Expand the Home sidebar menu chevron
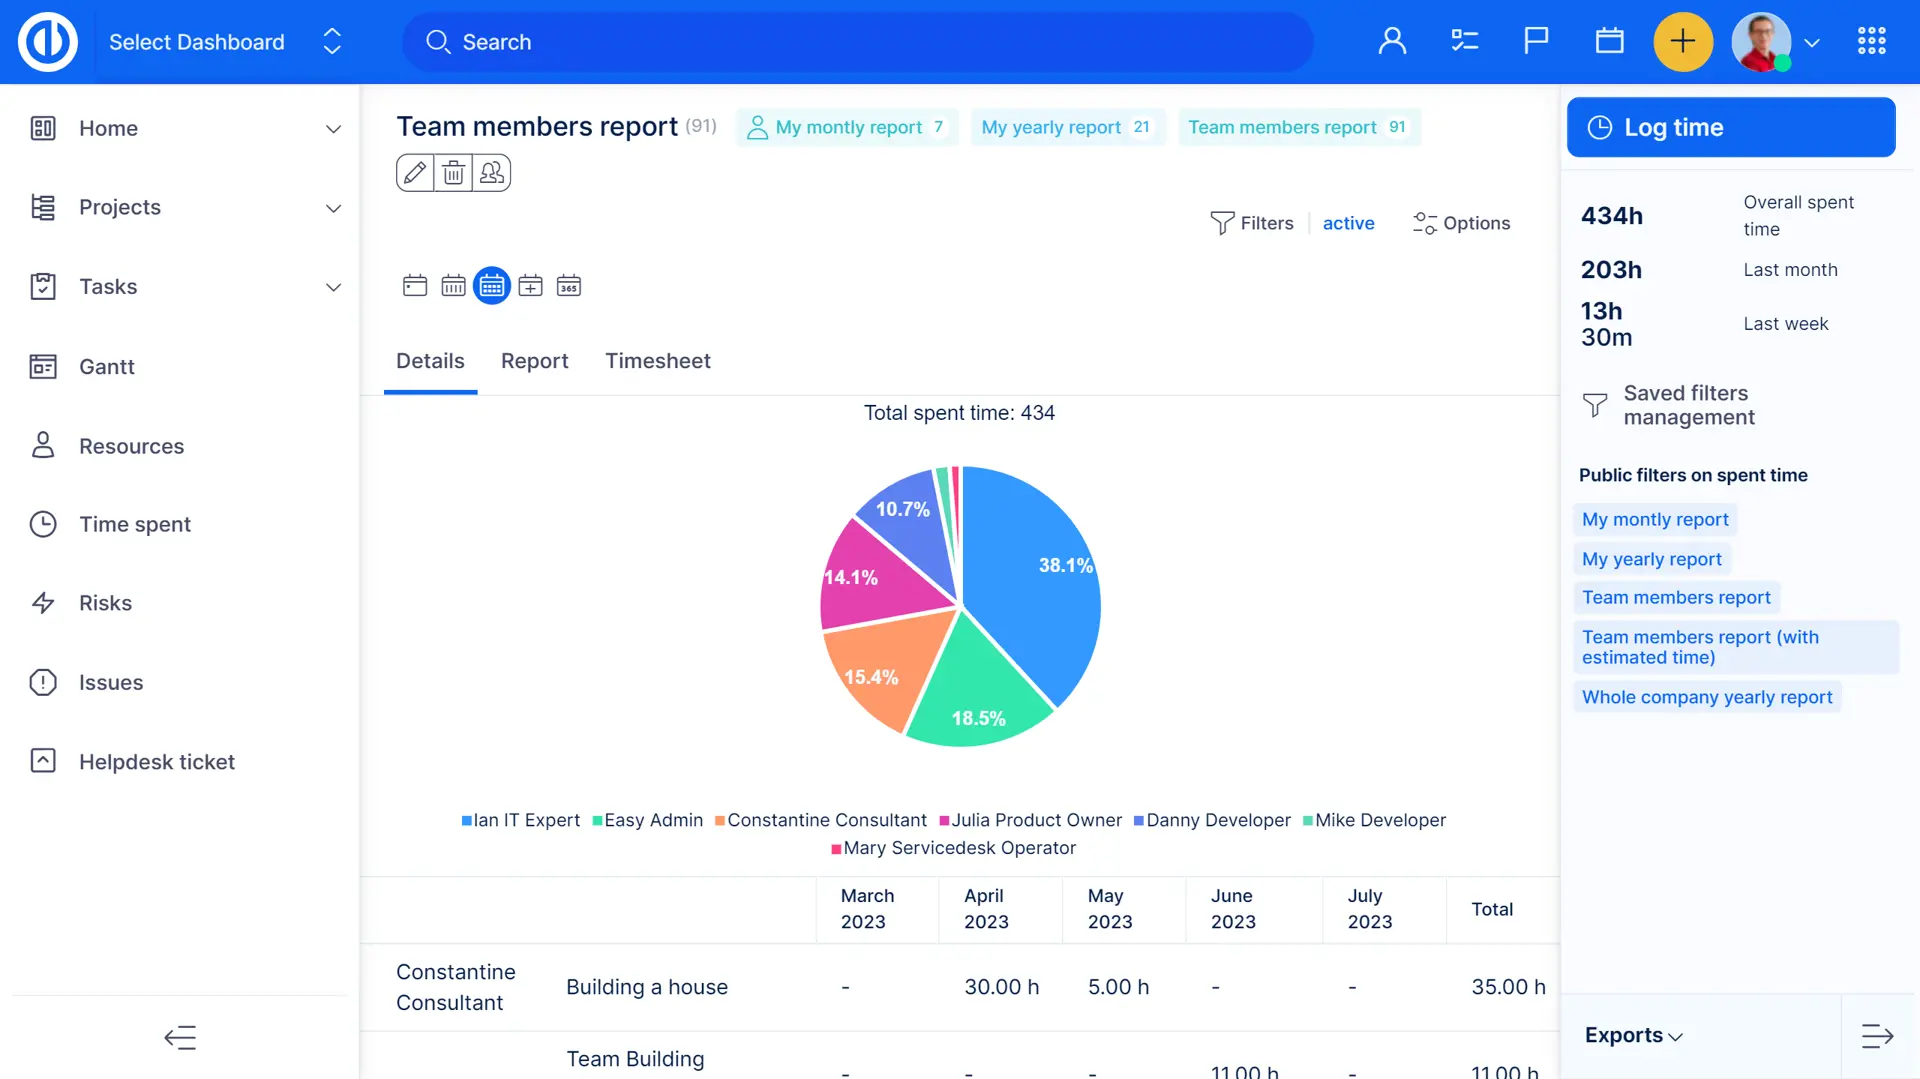Image resolution: width=1920 pixels, height=1079 pixels. (333, 129)
